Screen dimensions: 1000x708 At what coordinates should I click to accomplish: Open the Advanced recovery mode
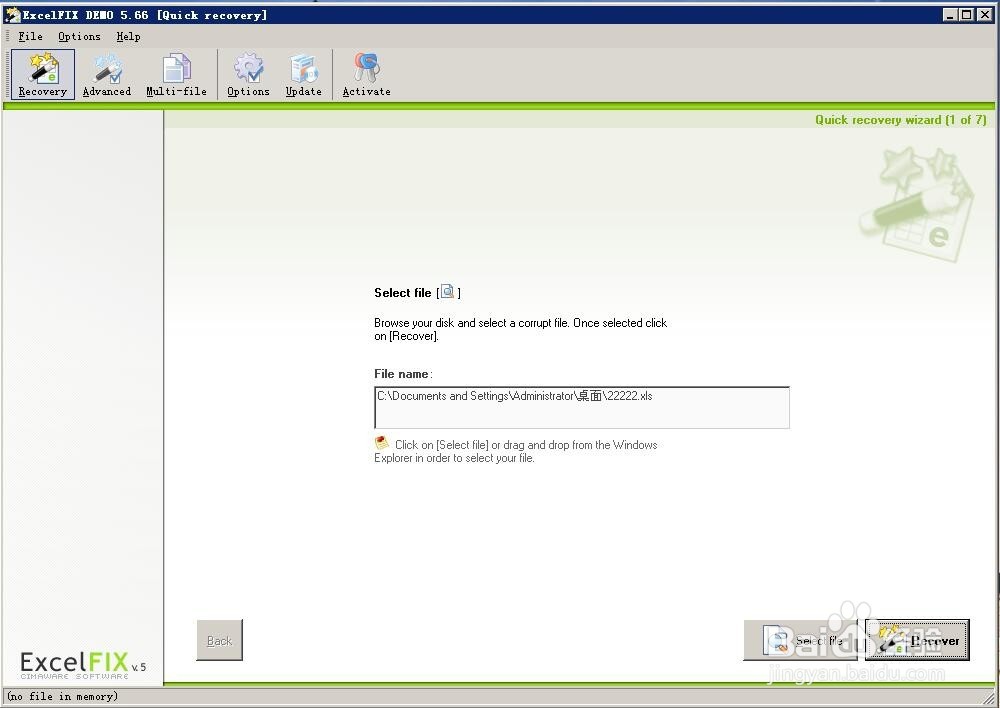[x=107, y=74]
